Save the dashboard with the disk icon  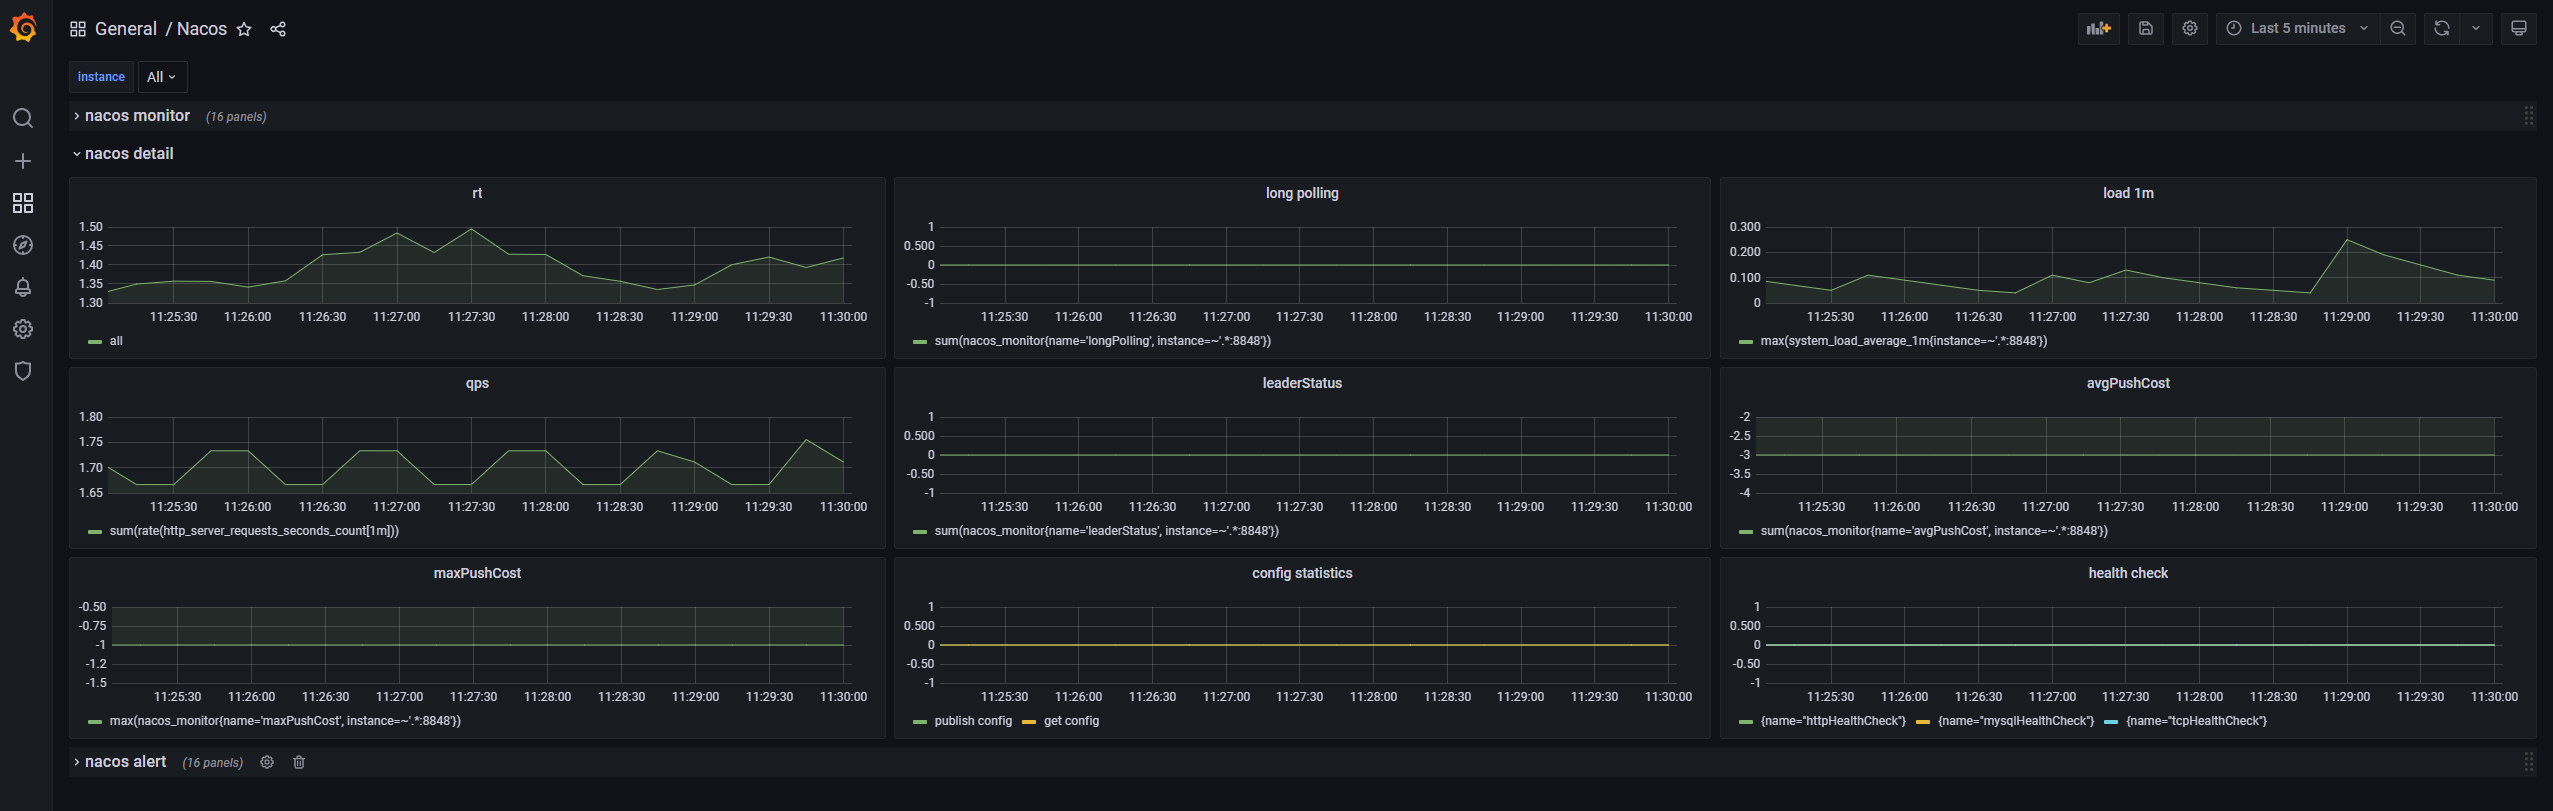(2146, 28)
